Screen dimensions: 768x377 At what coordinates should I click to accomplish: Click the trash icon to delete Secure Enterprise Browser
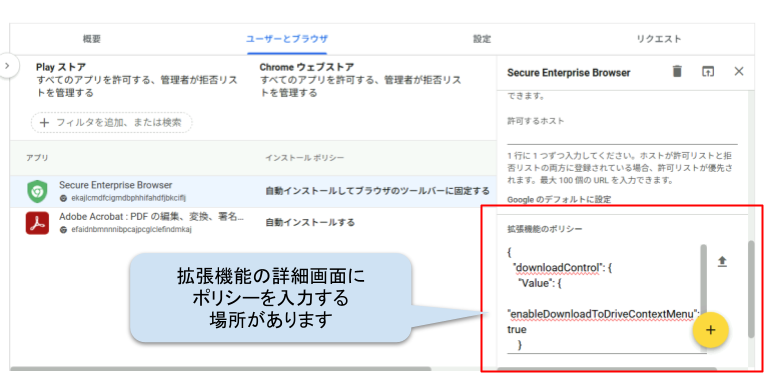point(677,71)
